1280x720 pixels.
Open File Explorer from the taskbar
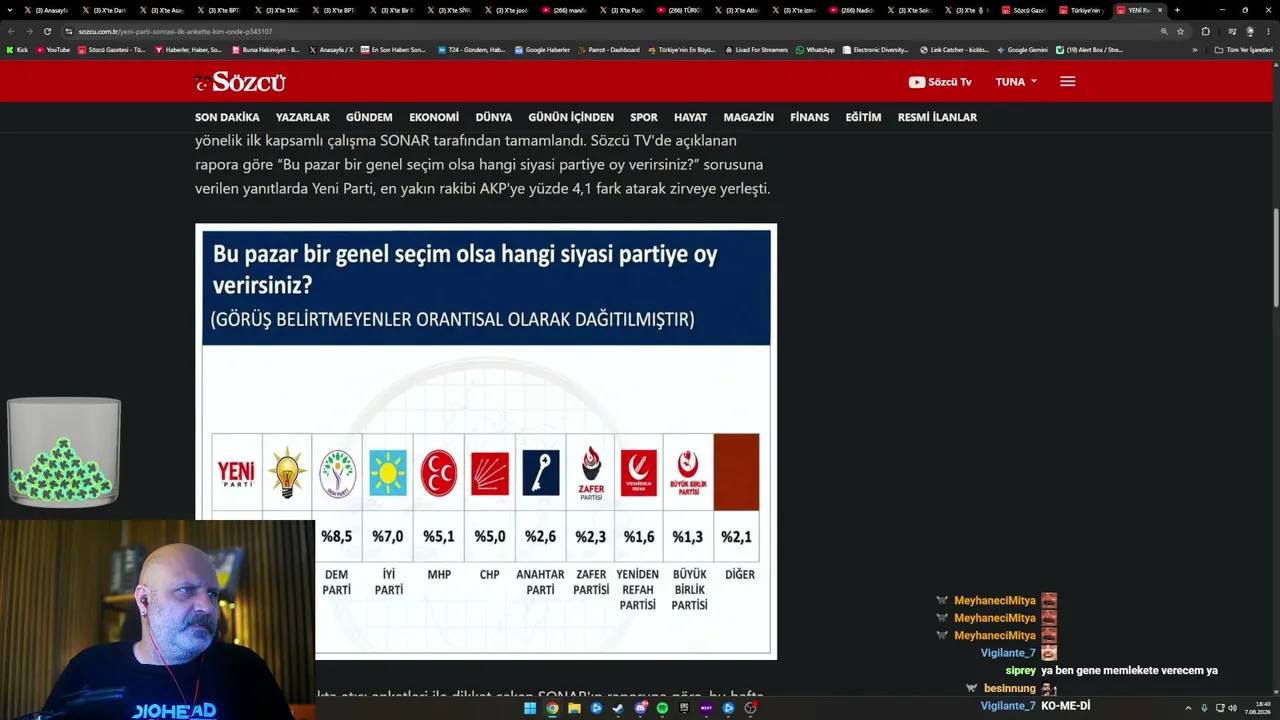click(x=574, y=708)
